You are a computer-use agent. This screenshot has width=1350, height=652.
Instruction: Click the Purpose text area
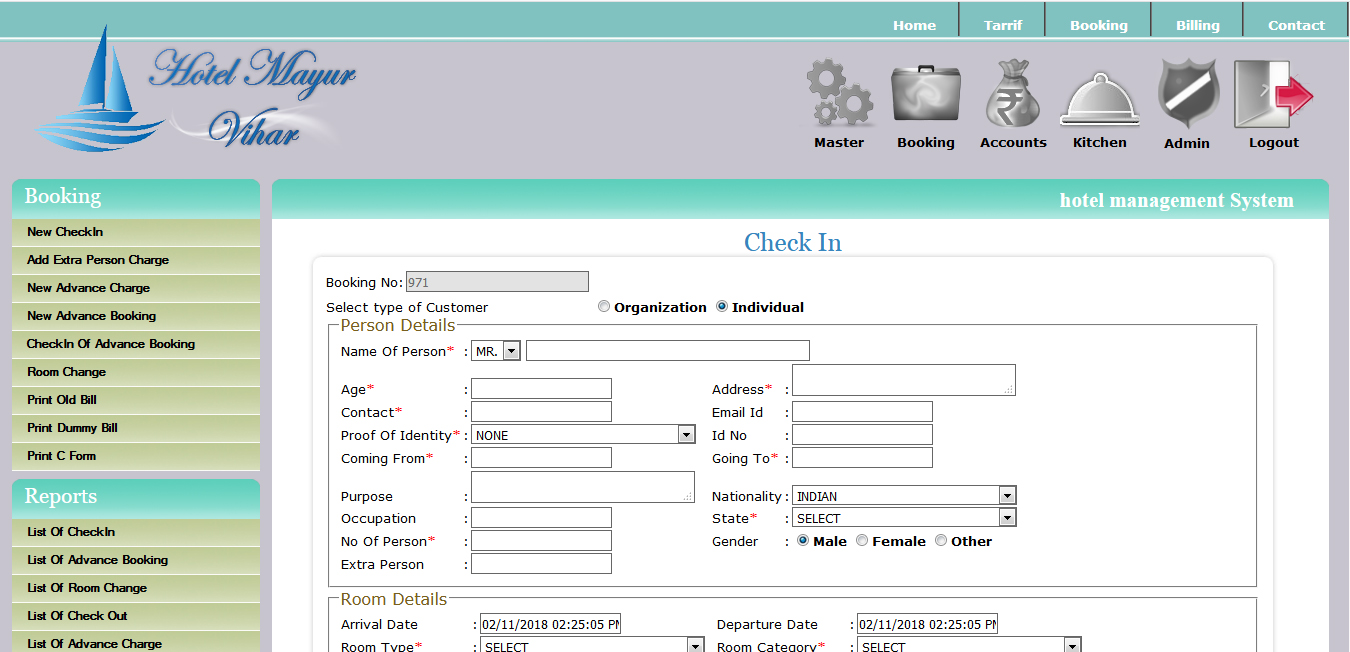coord(583,487)
